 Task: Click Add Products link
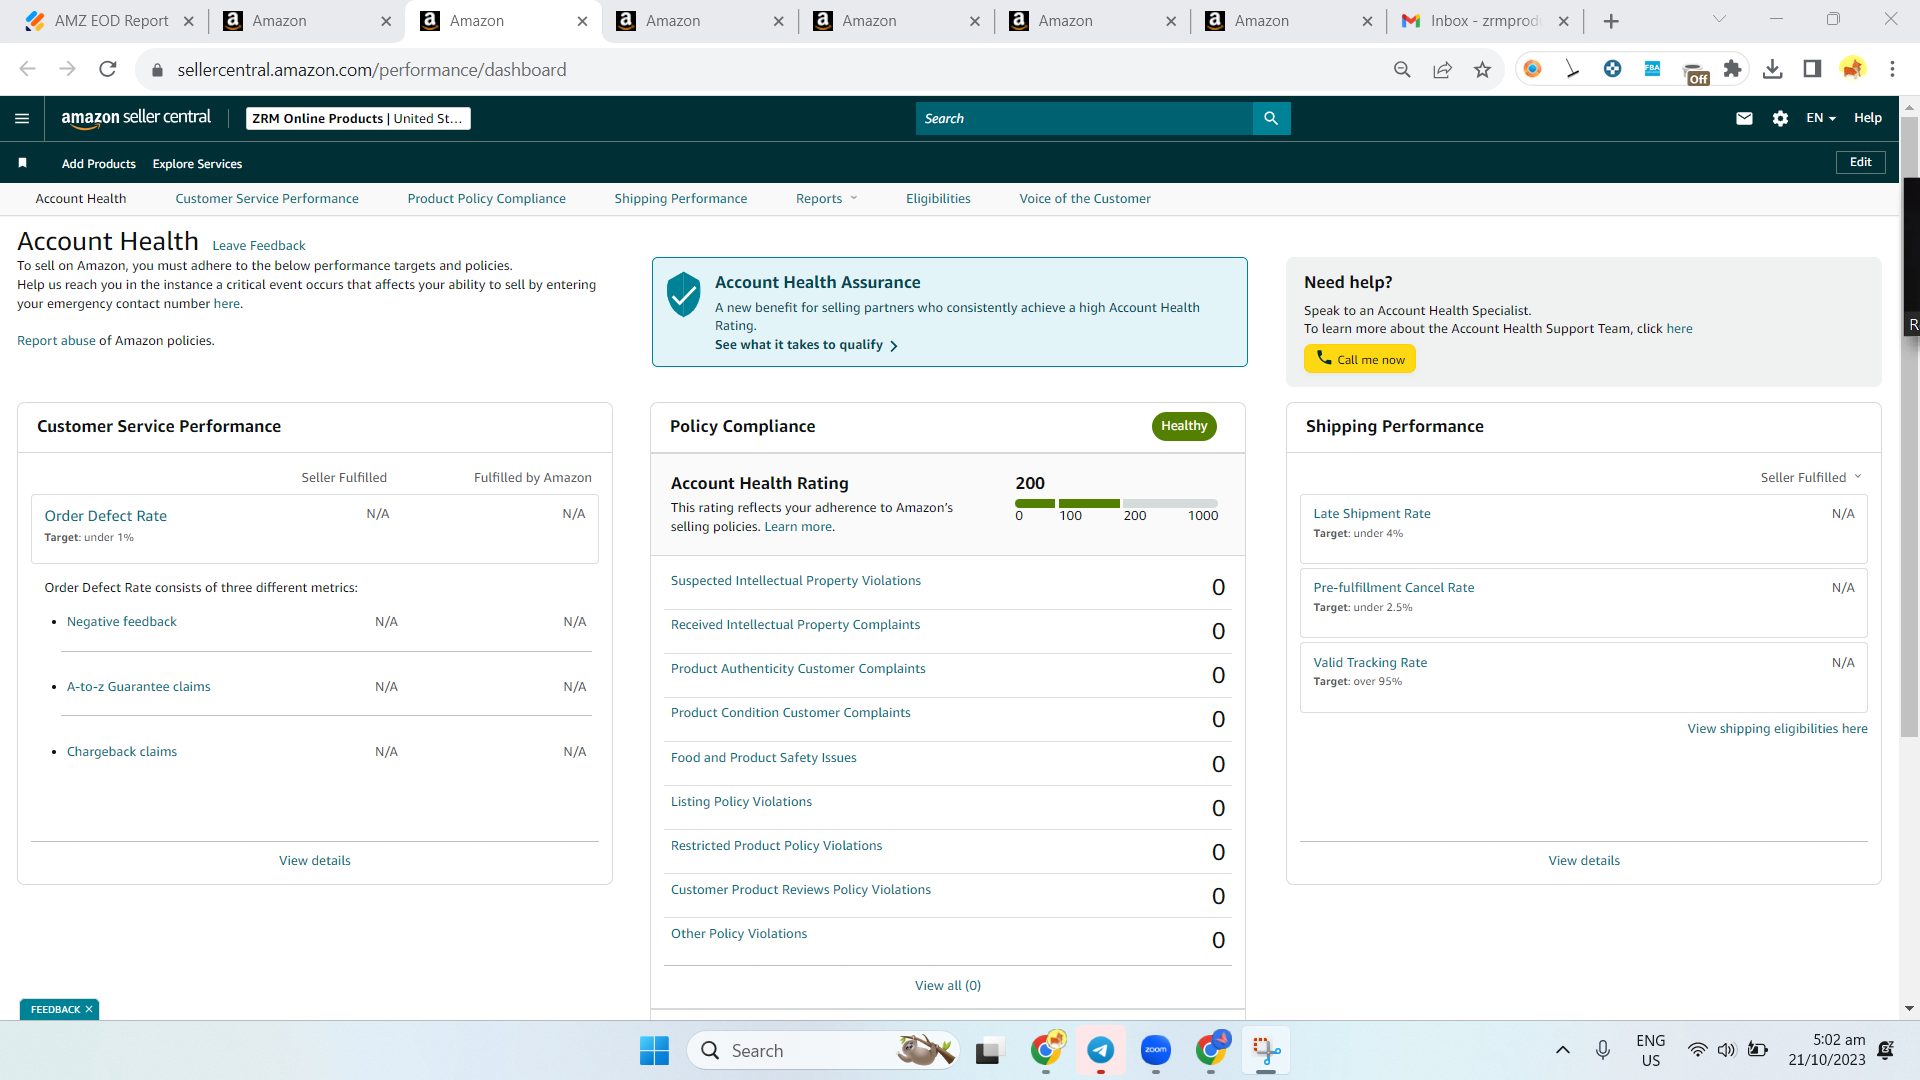(x=99, y=163)
